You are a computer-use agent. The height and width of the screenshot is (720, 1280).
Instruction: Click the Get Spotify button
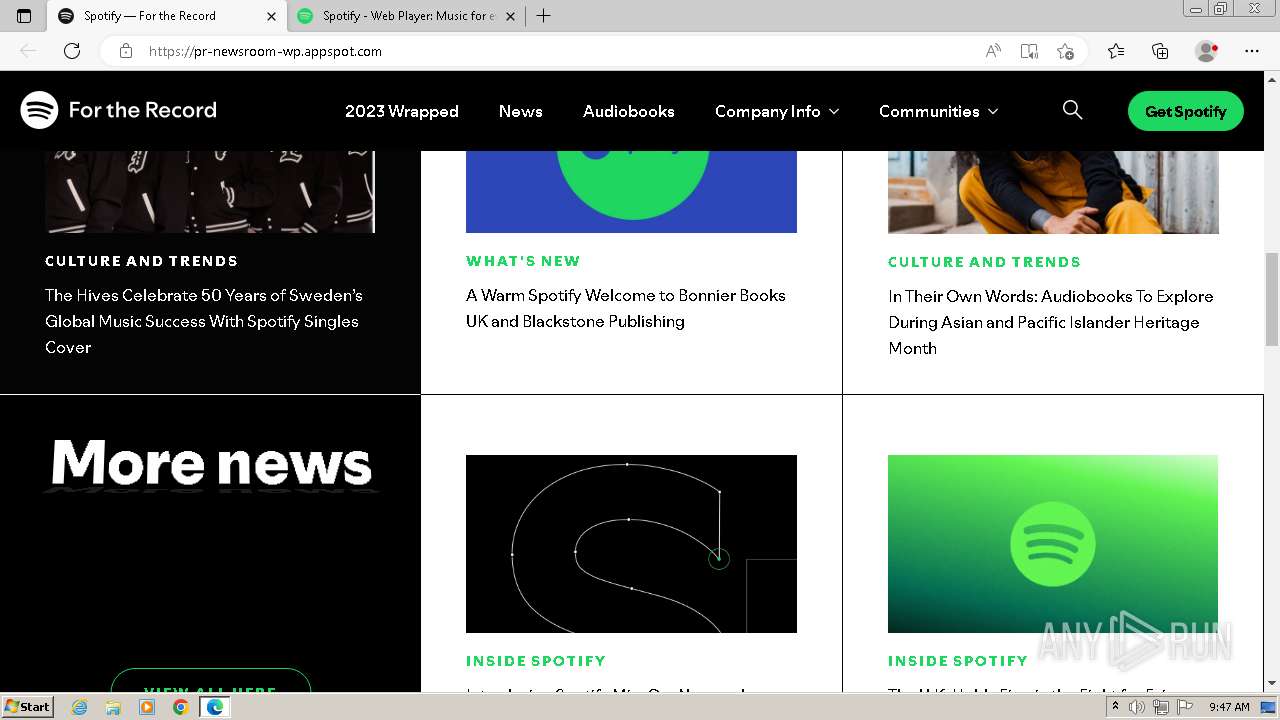tap(1186, 111)
